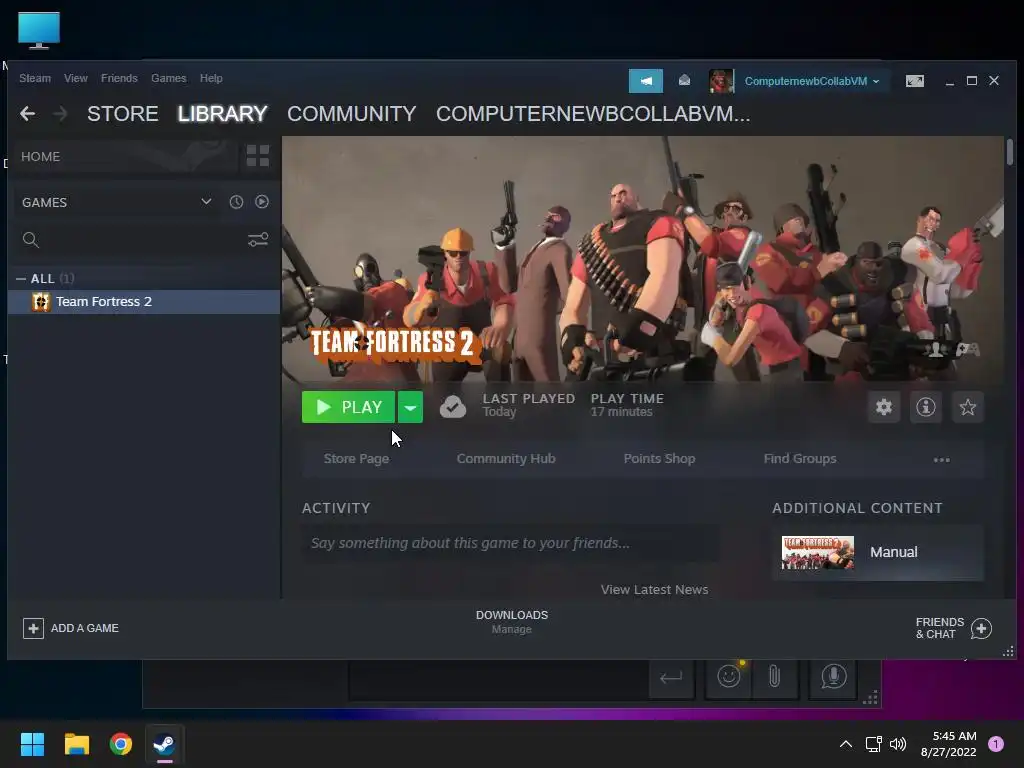Open the network tray icon
Image resolution: width=1024 pixels, height=768 pixels.
873,744
